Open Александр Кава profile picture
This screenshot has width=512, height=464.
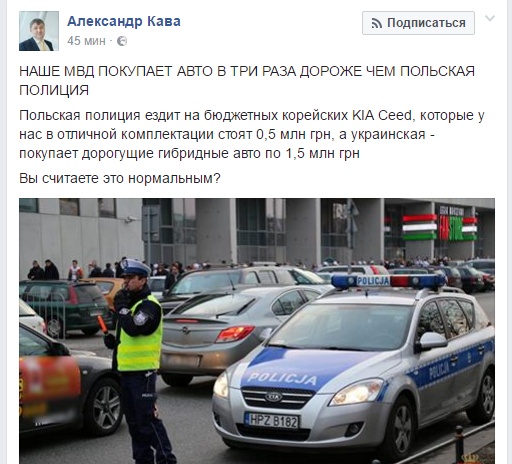pos(39,31)
